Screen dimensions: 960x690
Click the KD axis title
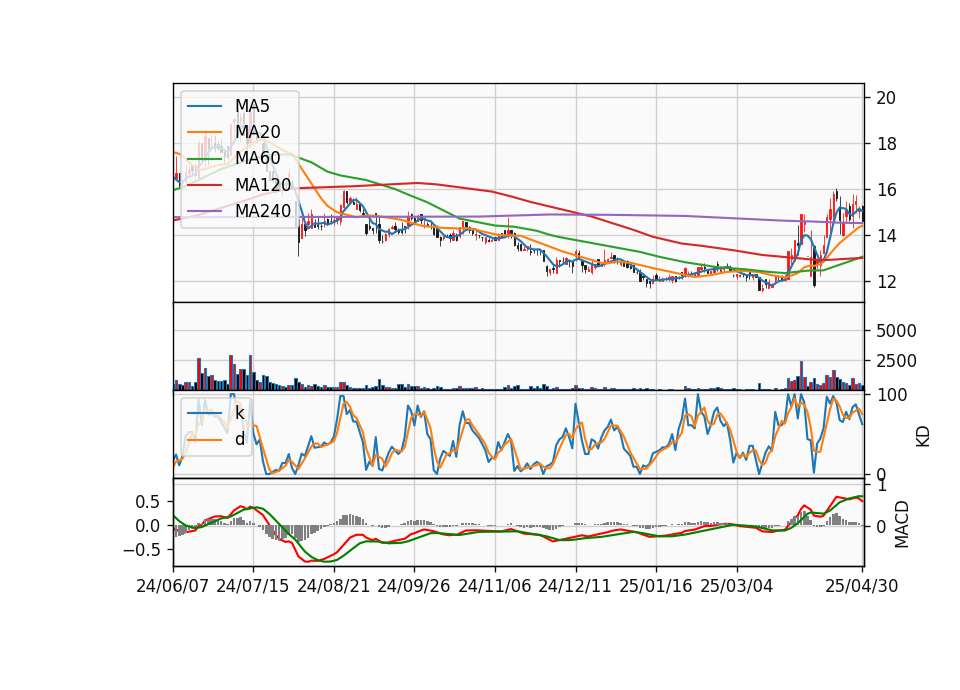point(923,436)
